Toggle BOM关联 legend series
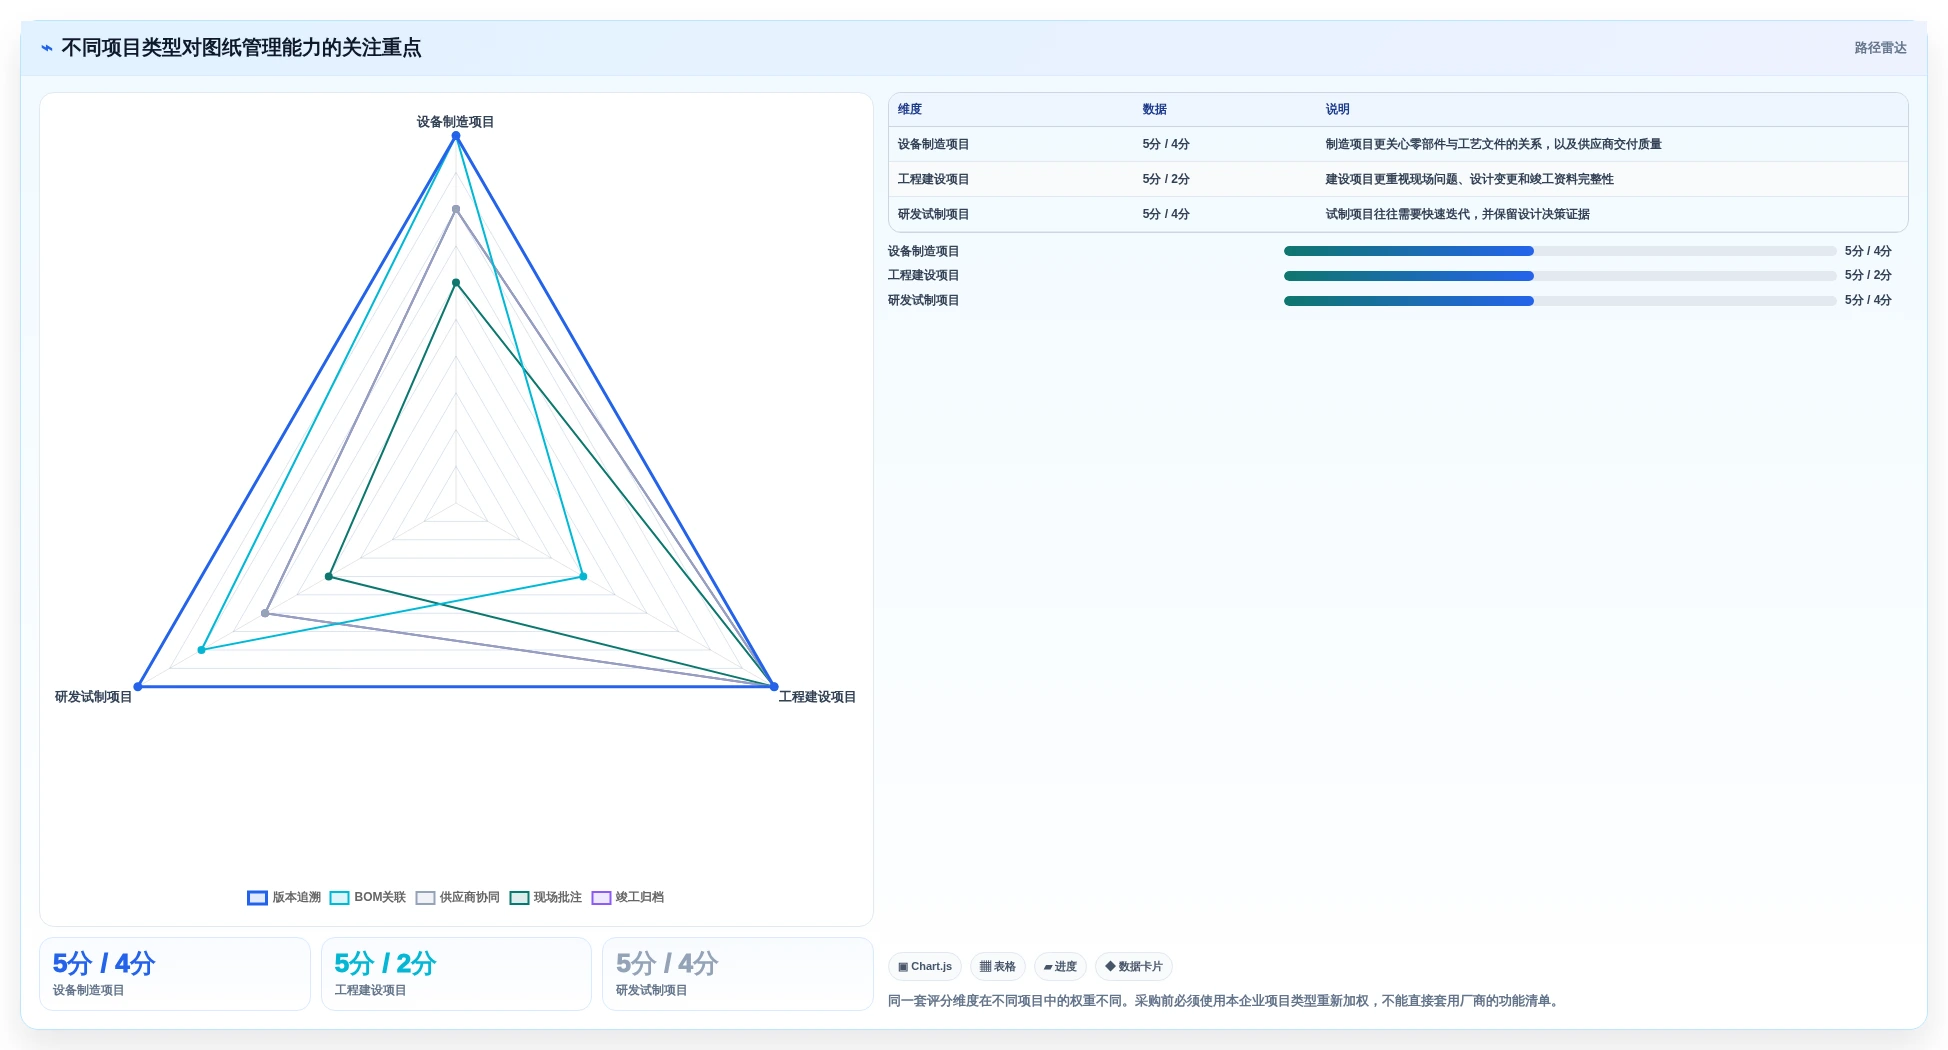 [x=368, y=897]
